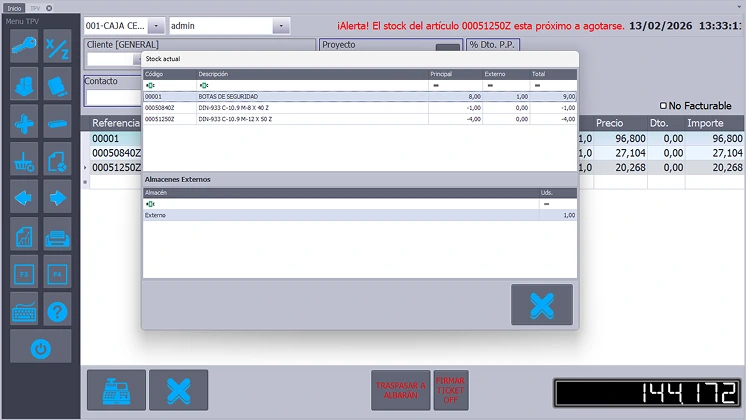
Task: Click the Dto. column header
Action: click(x=666, y=123)
